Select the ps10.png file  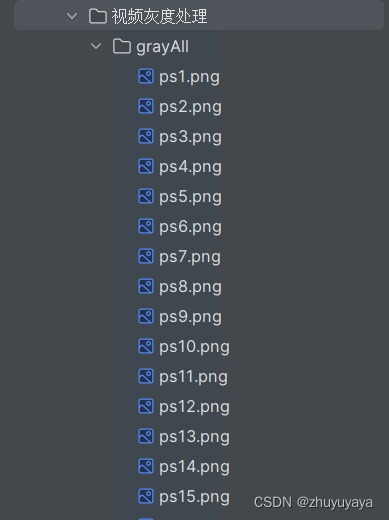[x=194, y=347]
